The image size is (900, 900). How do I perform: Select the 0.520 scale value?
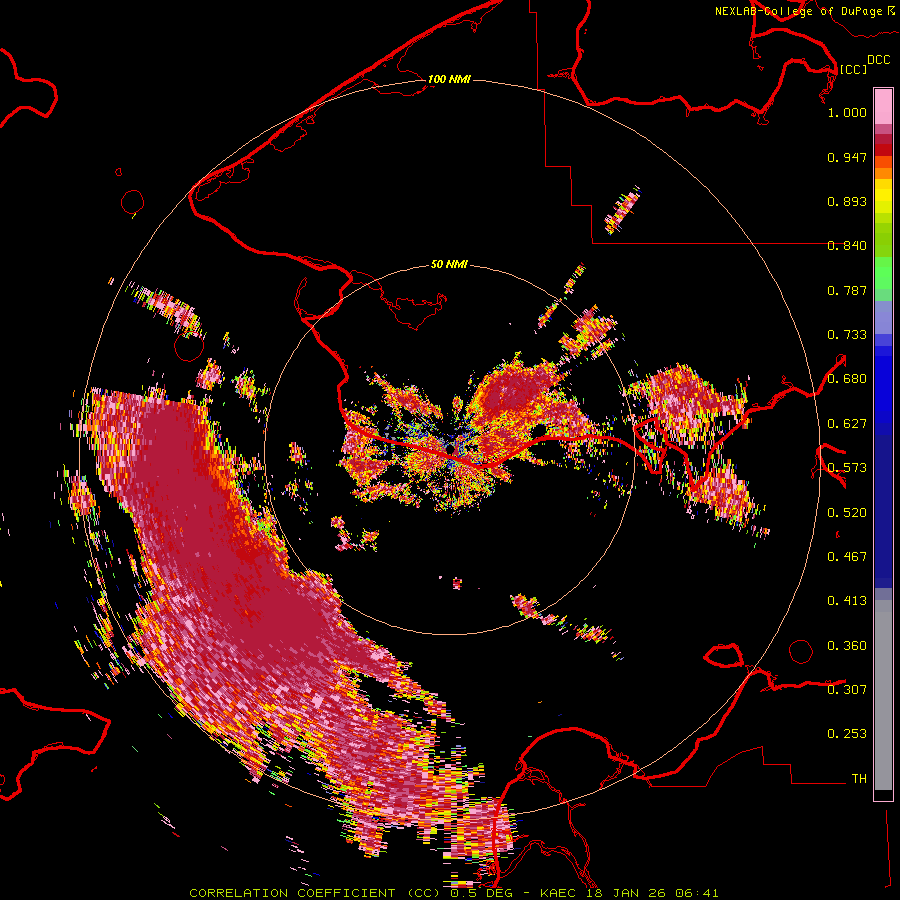(x=847, y=512)
